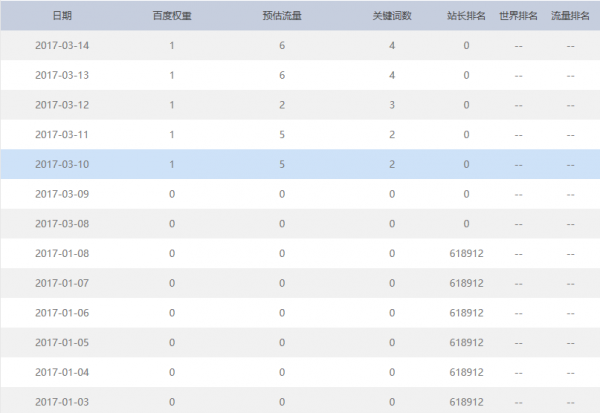Select the 2017-01-04 date cell
This screenshot has width=600, height=413.
[x=62, y=372]
